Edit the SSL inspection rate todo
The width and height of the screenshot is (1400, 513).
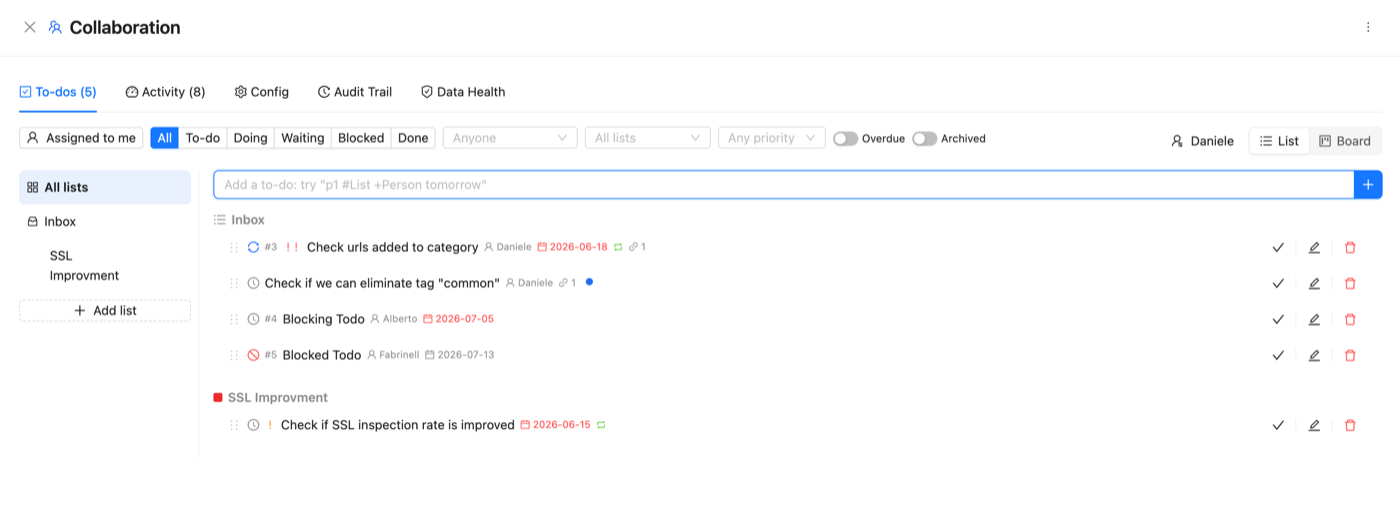click(x=1314, y=426)
